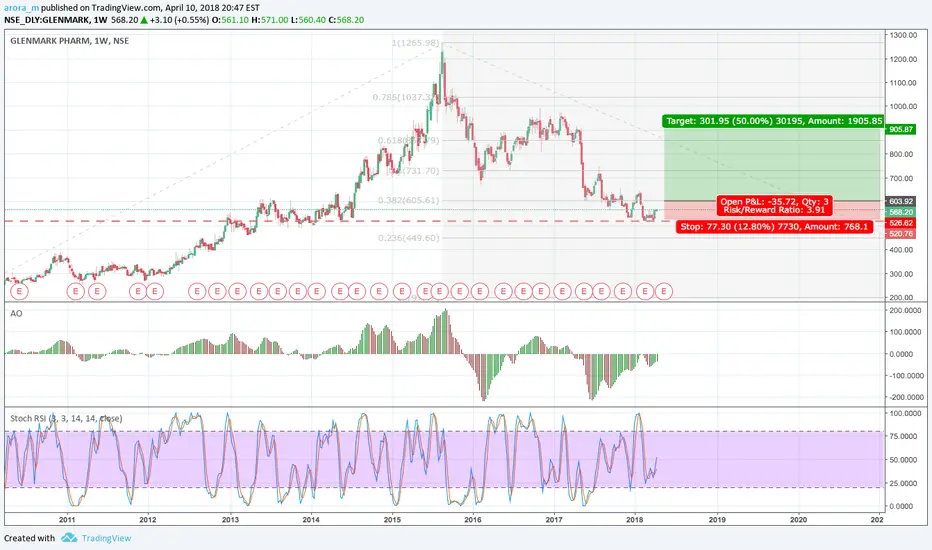Screen dimensions: 932x550
Task: Click the leftmost earnings E marker
Action: 20,291
